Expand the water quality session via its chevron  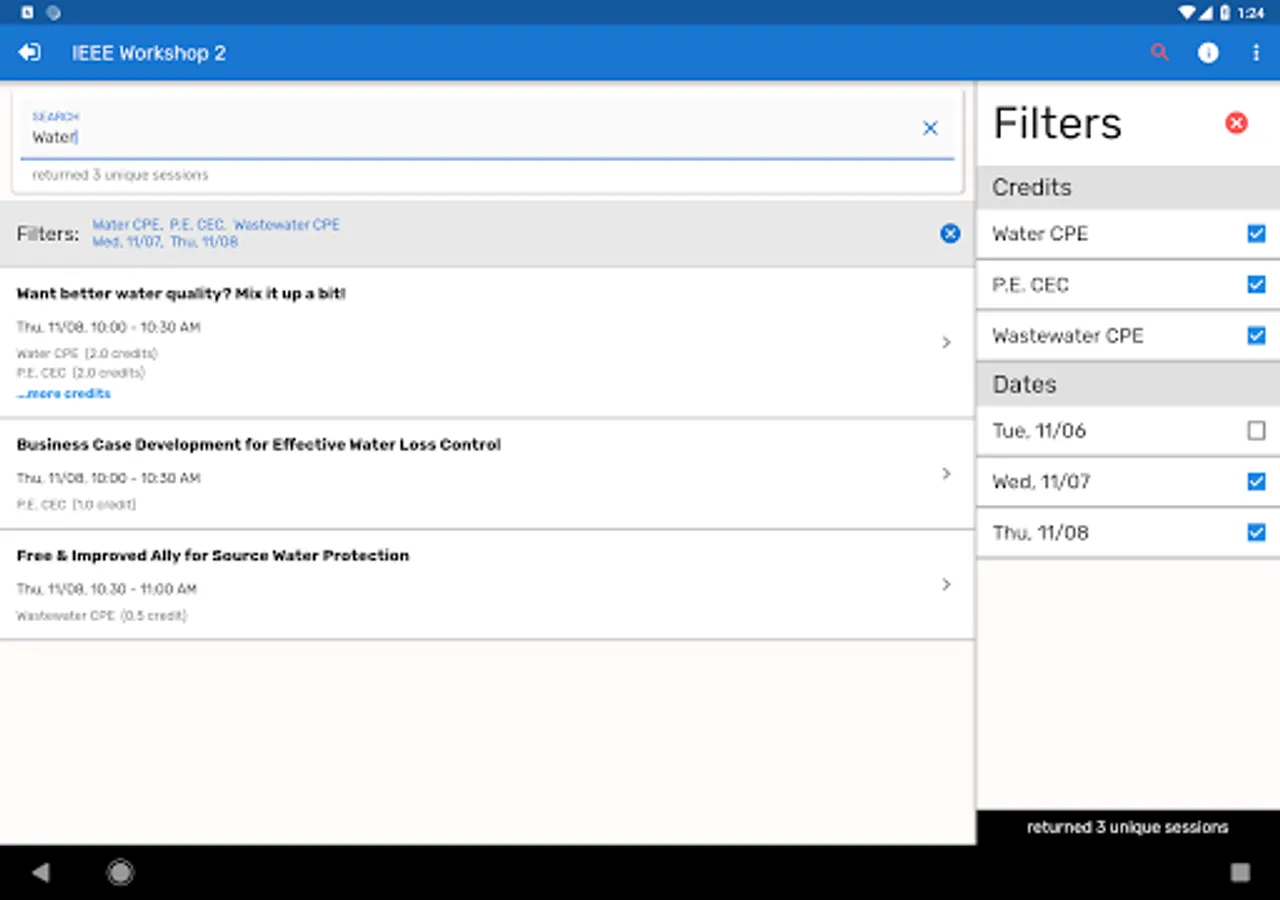[x=946, y=343]
